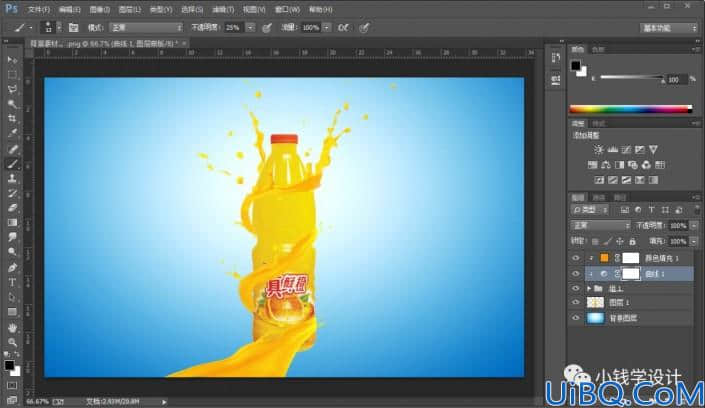
Task: Hide the 图层 1 layer
Action: coord(576,303)
